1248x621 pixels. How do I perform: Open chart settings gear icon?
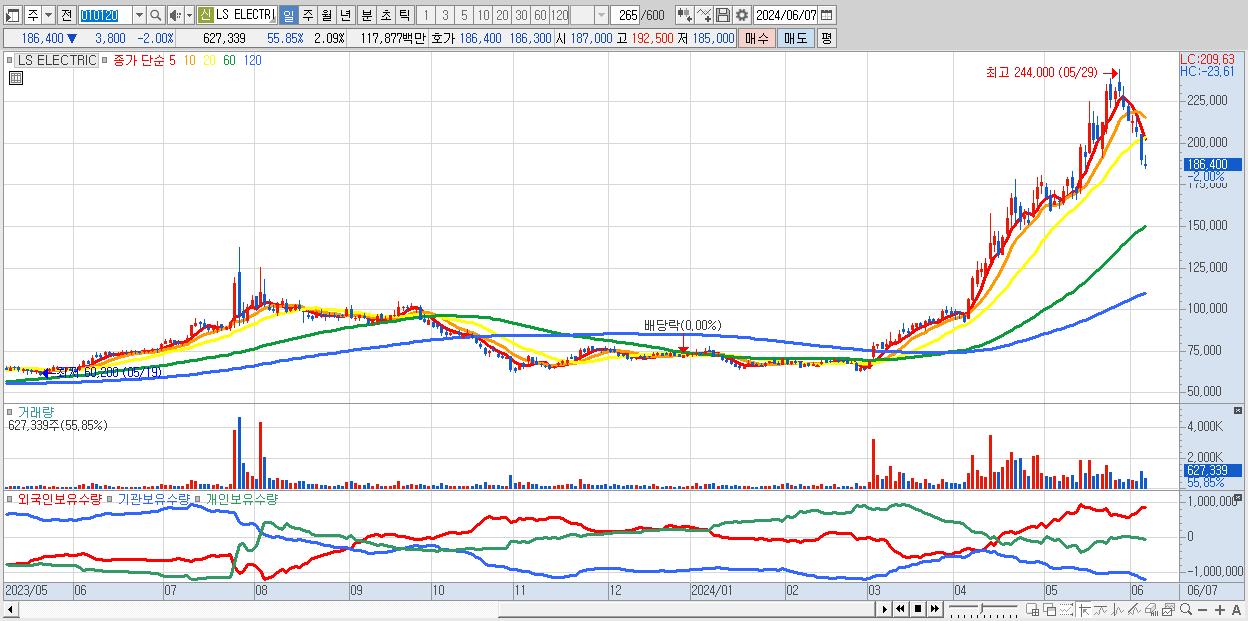click(741, 15)
